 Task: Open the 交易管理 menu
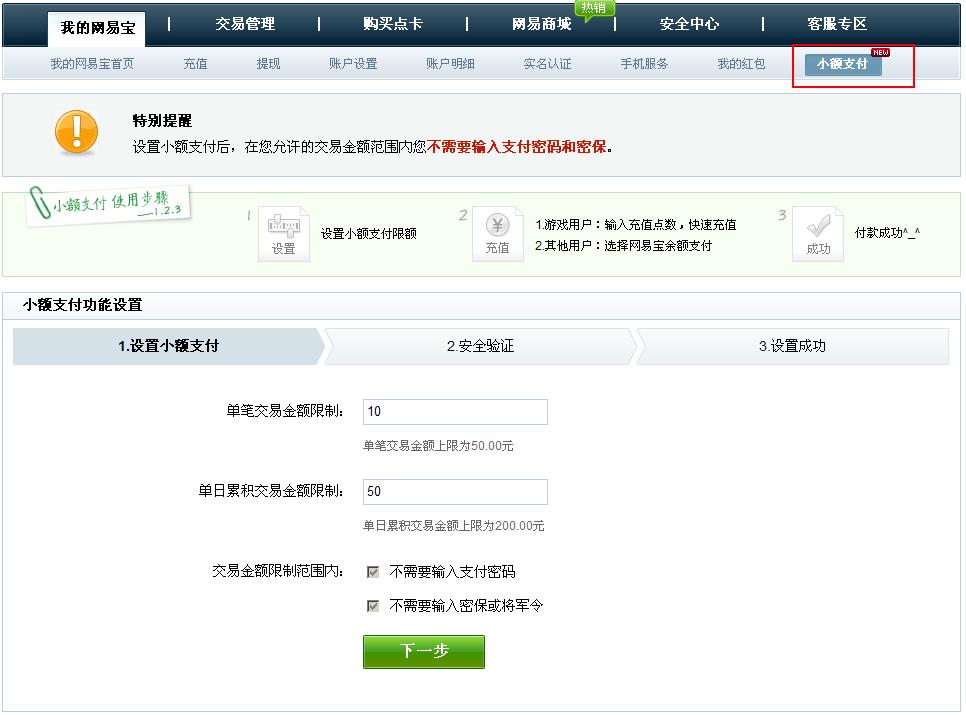point(245,24)
